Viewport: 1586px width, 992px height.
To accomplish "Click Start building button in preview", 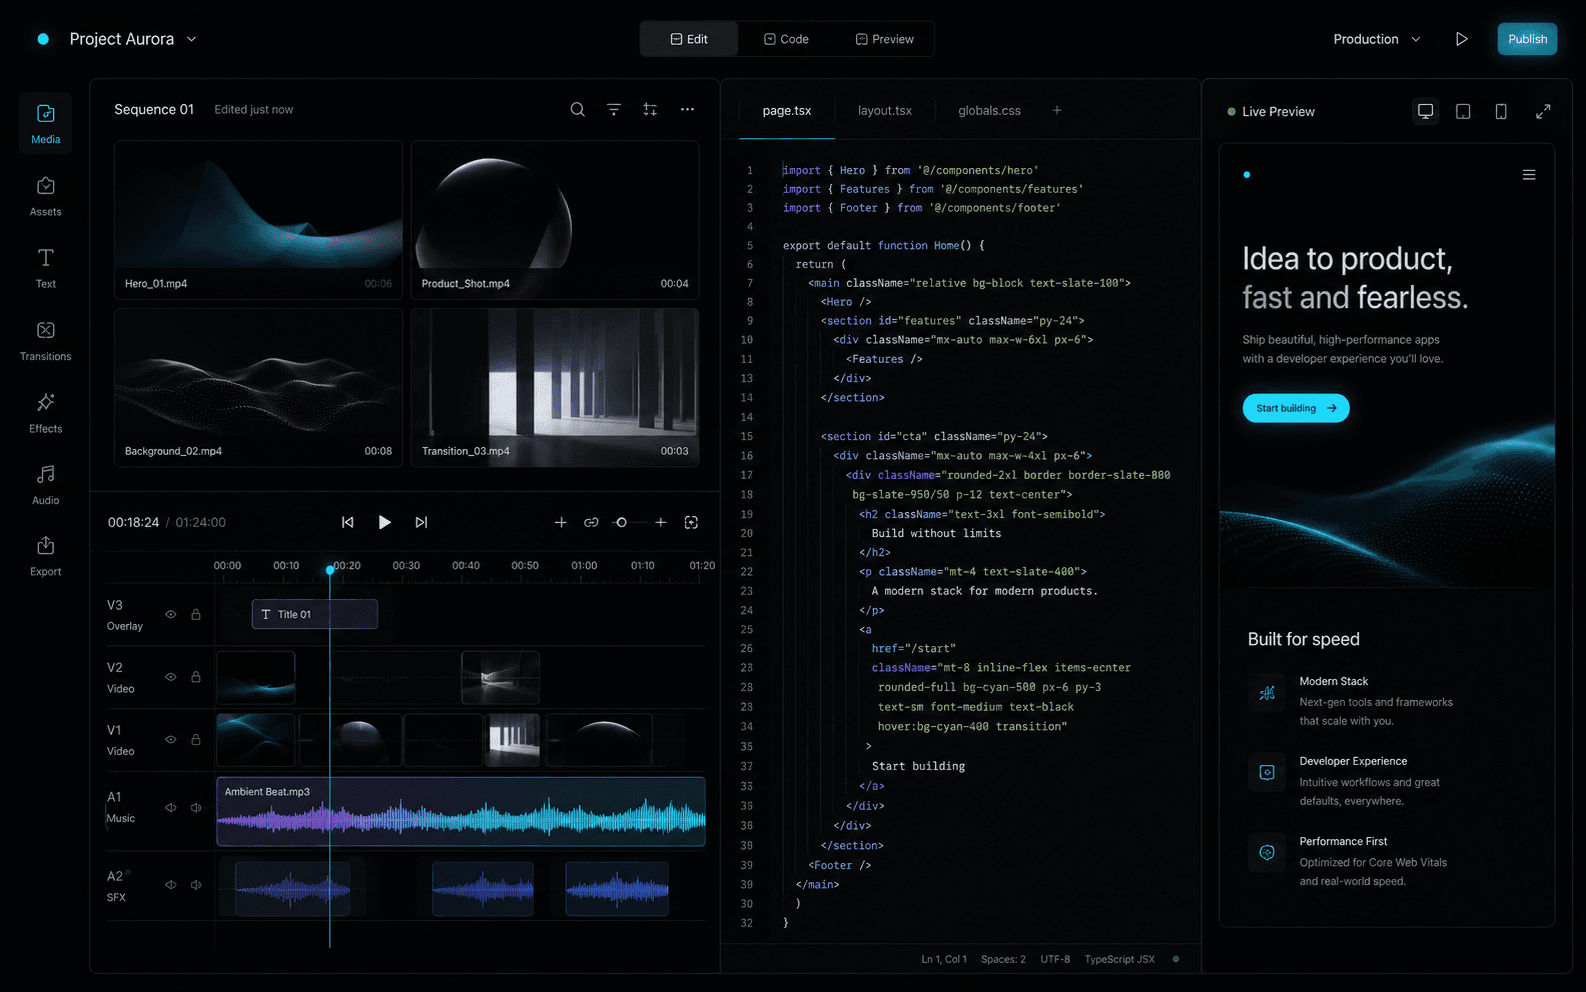I will point(1296,408).
